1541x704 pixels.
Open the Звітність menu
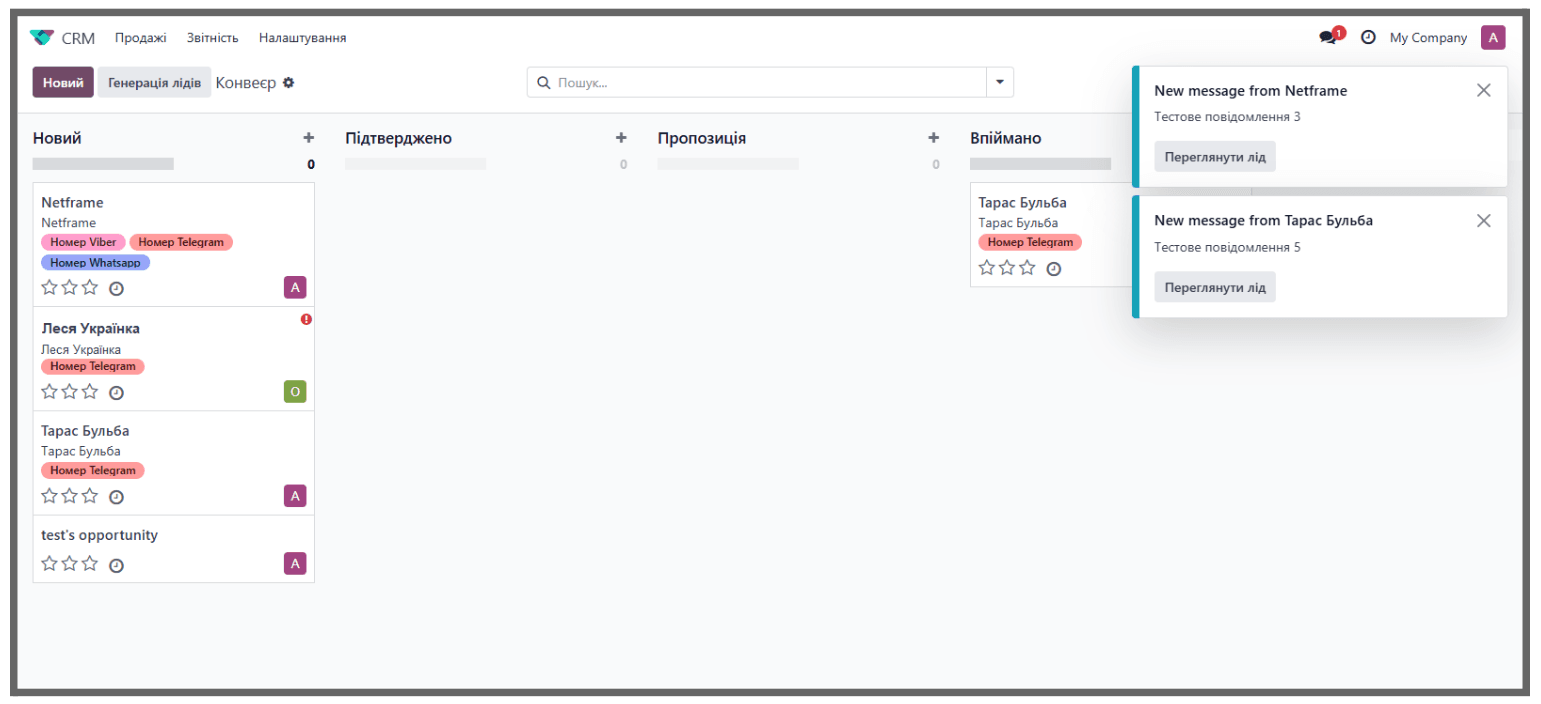coord(213,38)
